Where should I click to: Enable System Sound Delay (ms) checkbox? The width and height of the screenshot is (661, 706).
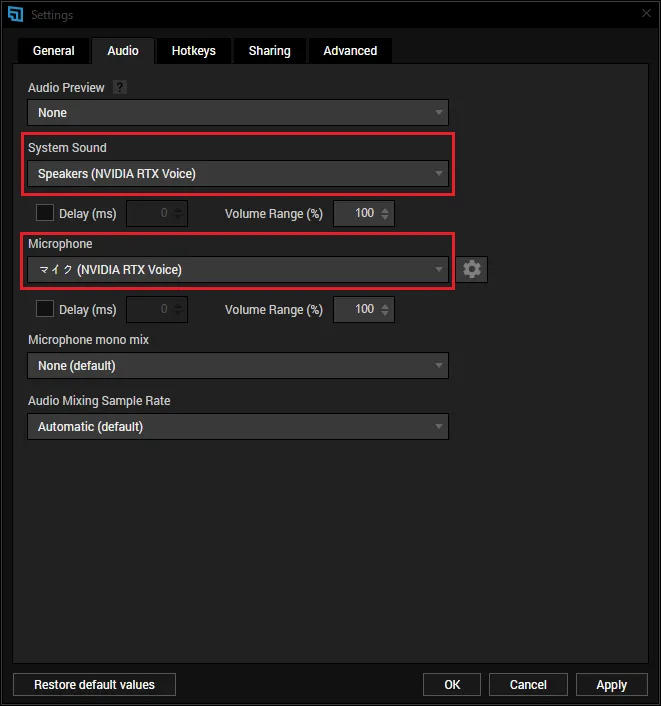click(45, 213)
